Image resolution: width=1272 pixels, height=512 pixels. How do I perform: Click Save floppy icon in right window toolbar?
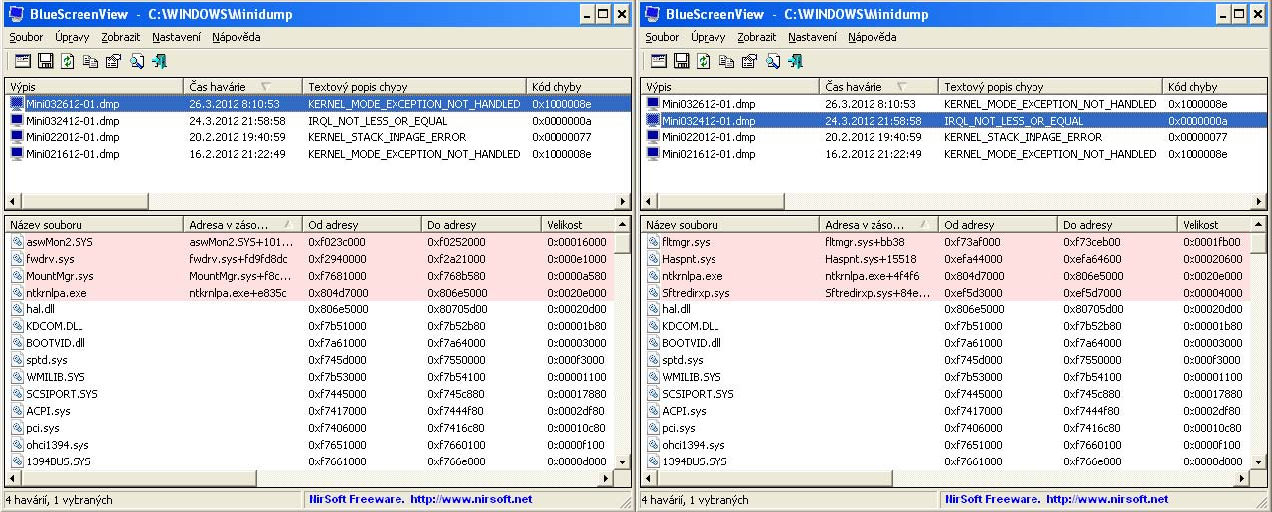[679, 61]
